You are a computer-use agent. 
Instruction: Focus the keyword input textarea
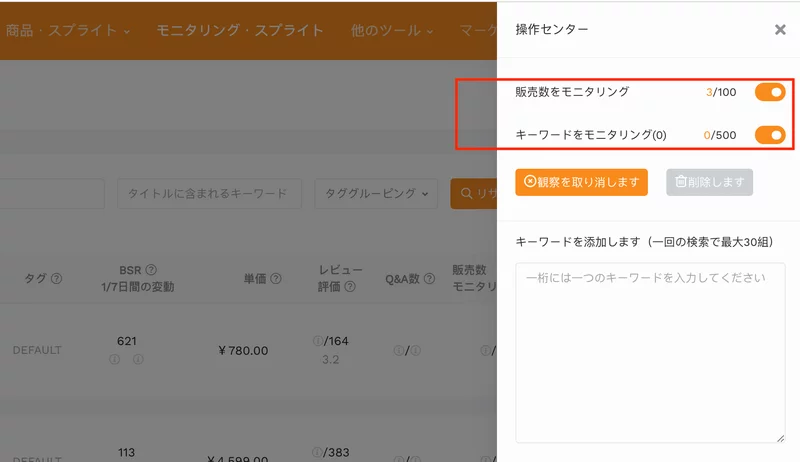[650, 352]
